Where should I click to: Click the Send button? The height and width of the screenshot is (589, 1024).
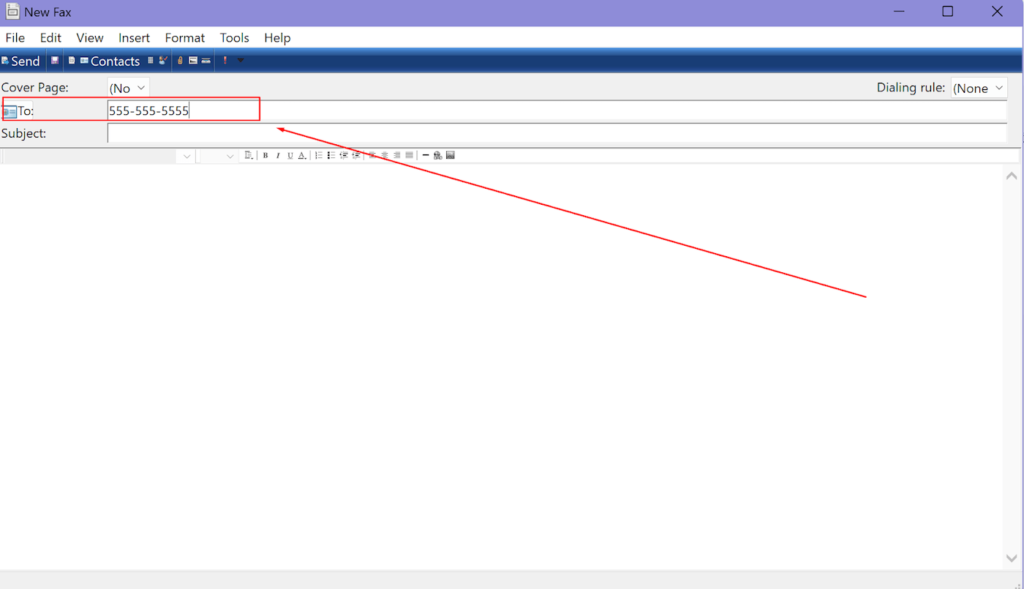pos(22,60)
